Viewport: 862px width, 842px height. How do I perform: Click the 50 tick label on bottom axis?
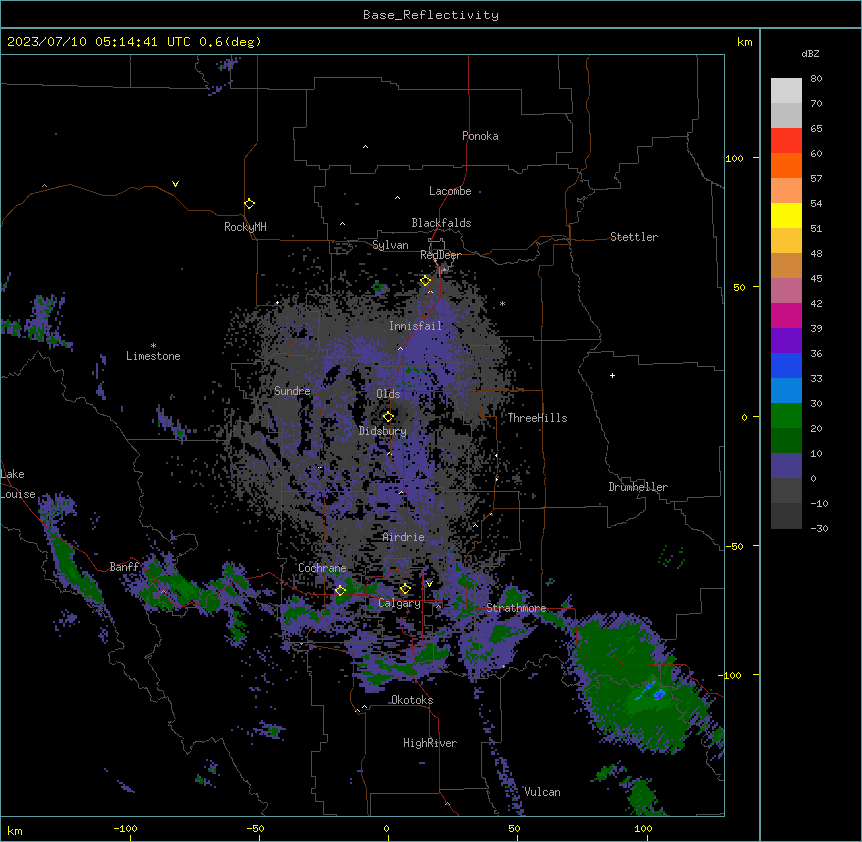514,828
